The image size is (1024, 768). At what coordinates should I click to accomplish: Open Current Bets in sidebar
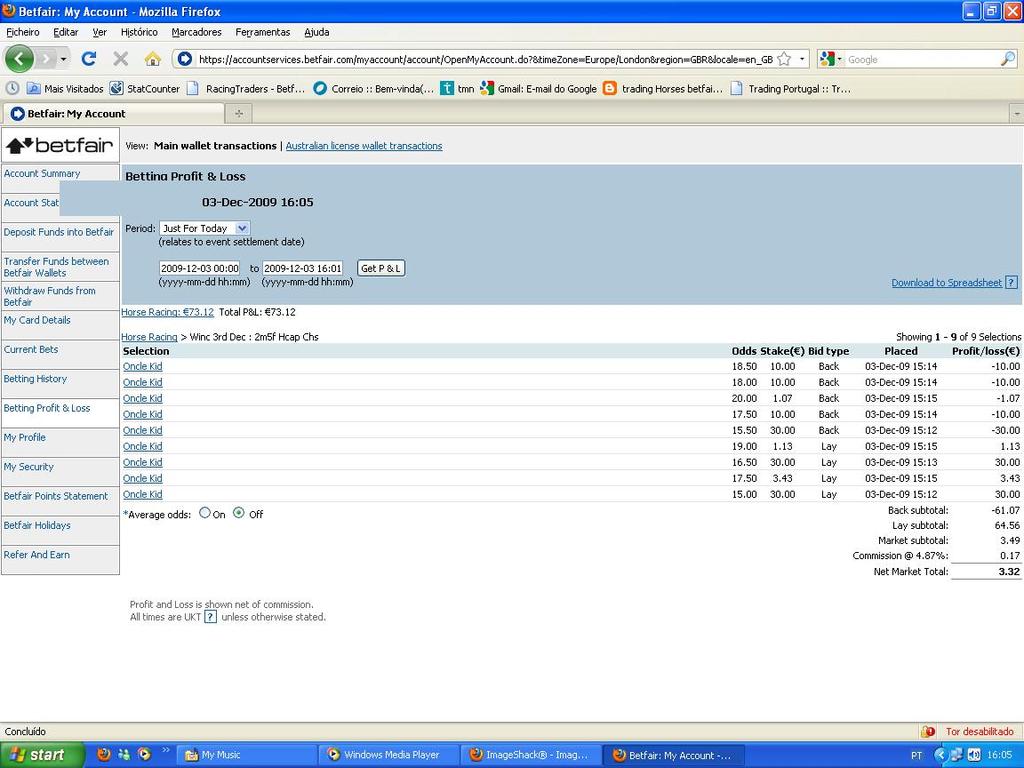coord(31,349)
